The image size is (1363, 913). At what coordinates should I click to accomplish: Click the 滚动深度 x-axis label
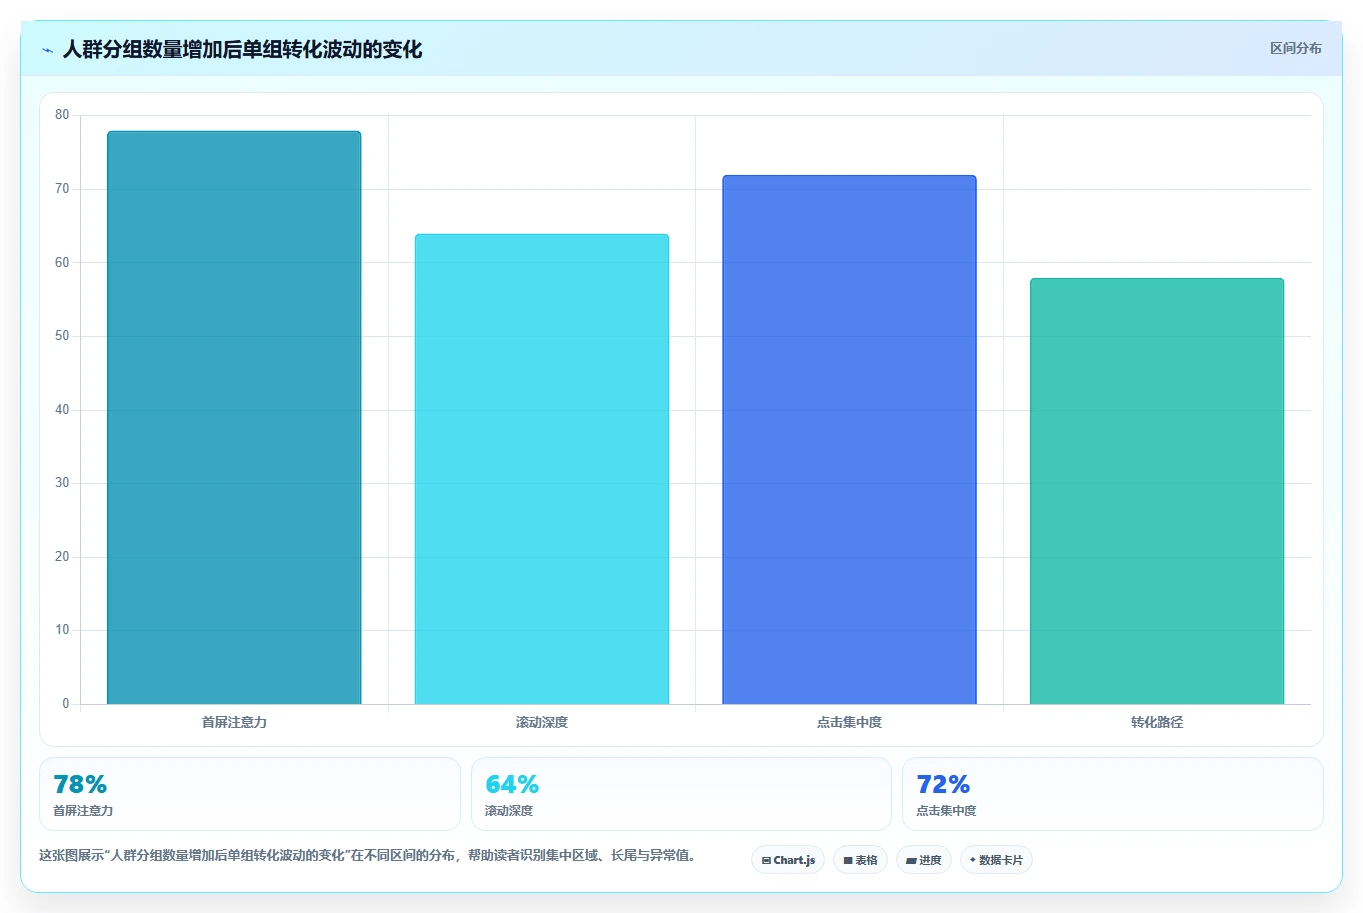tap(542, 722)
